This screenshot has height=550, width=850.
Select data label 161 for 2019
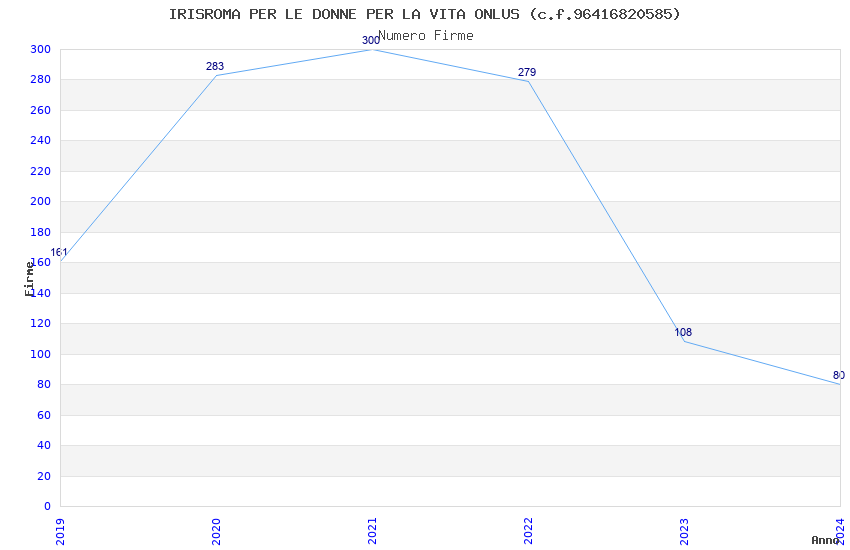59,253
